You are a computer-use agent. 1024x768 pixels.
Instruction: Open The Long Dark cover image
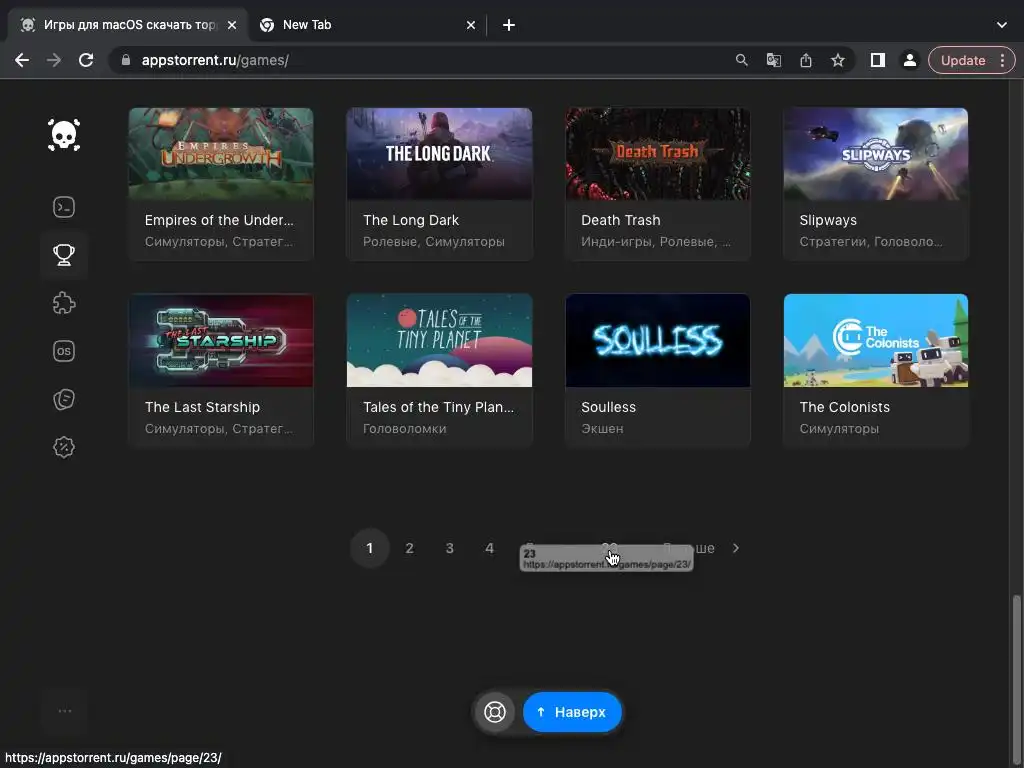click(x=440, y=154)
